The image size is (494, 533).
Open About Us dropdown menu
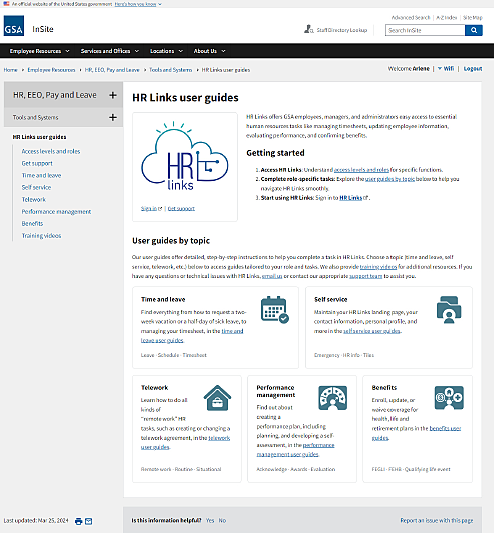209,51
